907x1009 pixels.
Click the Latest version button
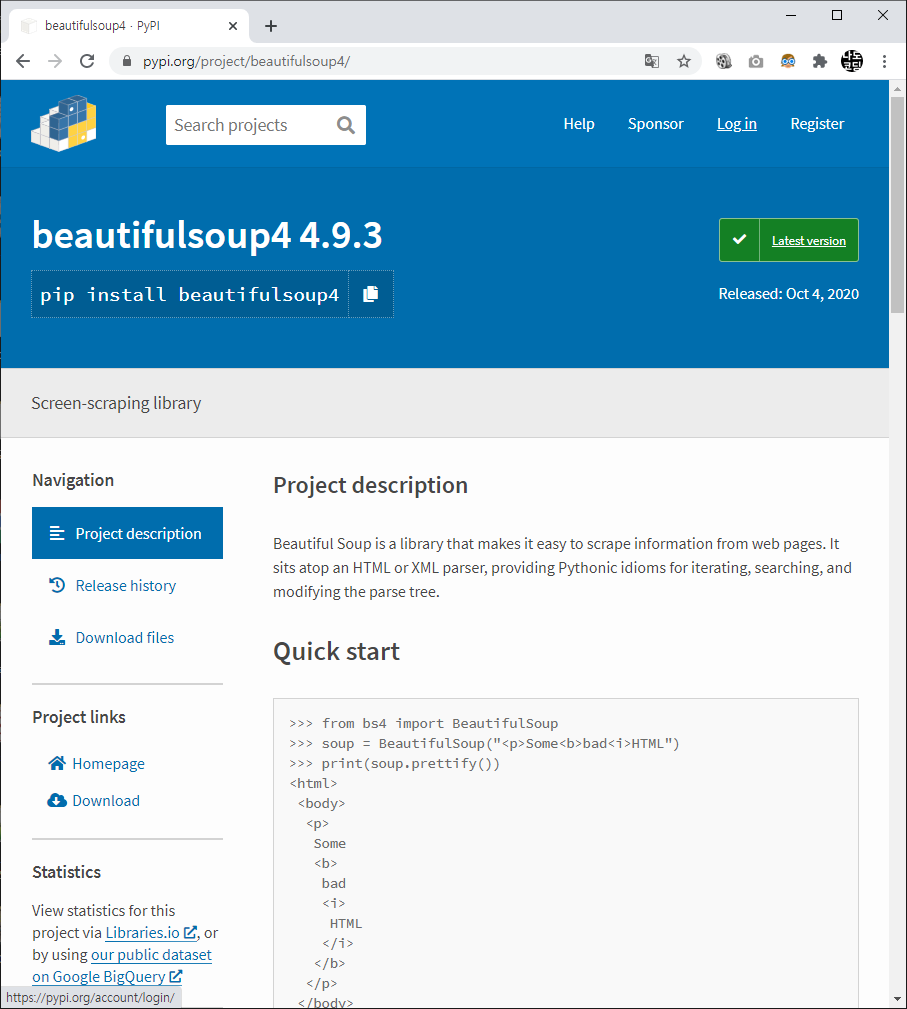tap(789, 240)
